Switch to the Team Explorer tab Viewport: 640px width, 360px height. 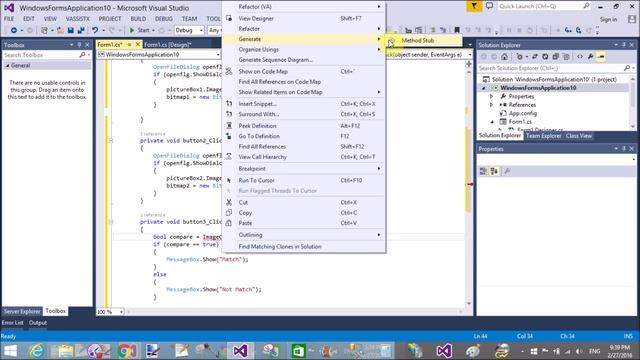tap(543, 136)
